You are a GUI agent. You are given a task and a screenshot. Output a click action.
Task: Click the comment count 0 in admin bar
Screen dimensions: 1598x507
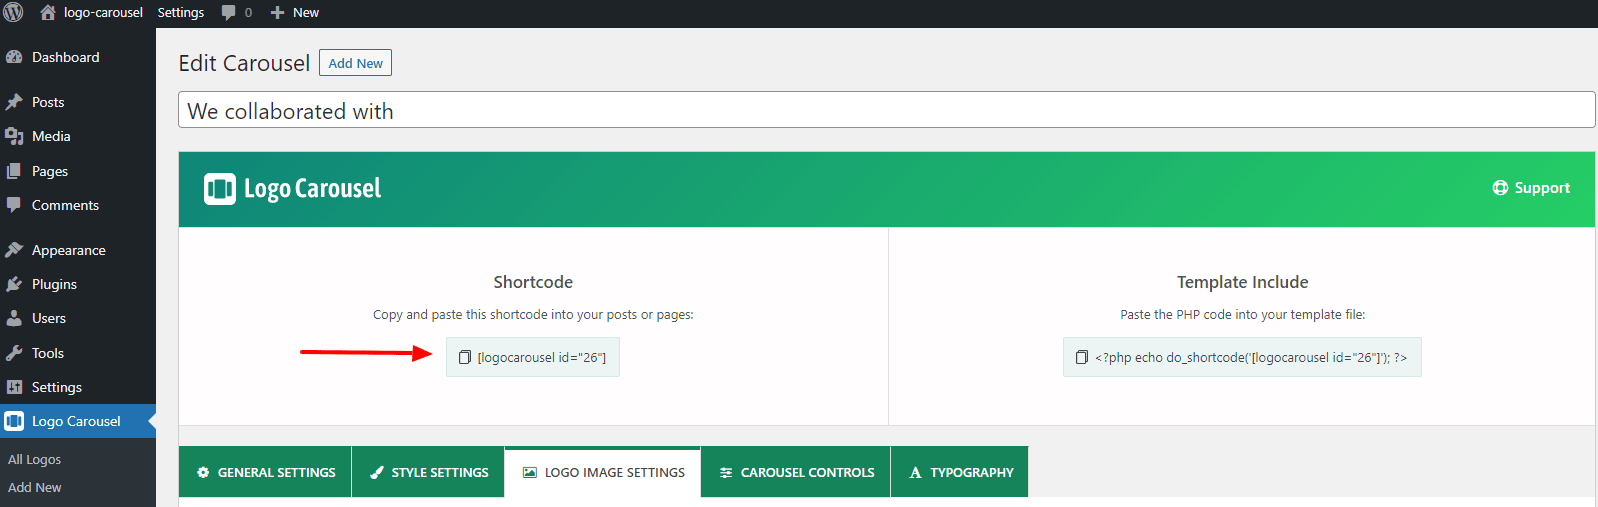(x=248, y=12)
